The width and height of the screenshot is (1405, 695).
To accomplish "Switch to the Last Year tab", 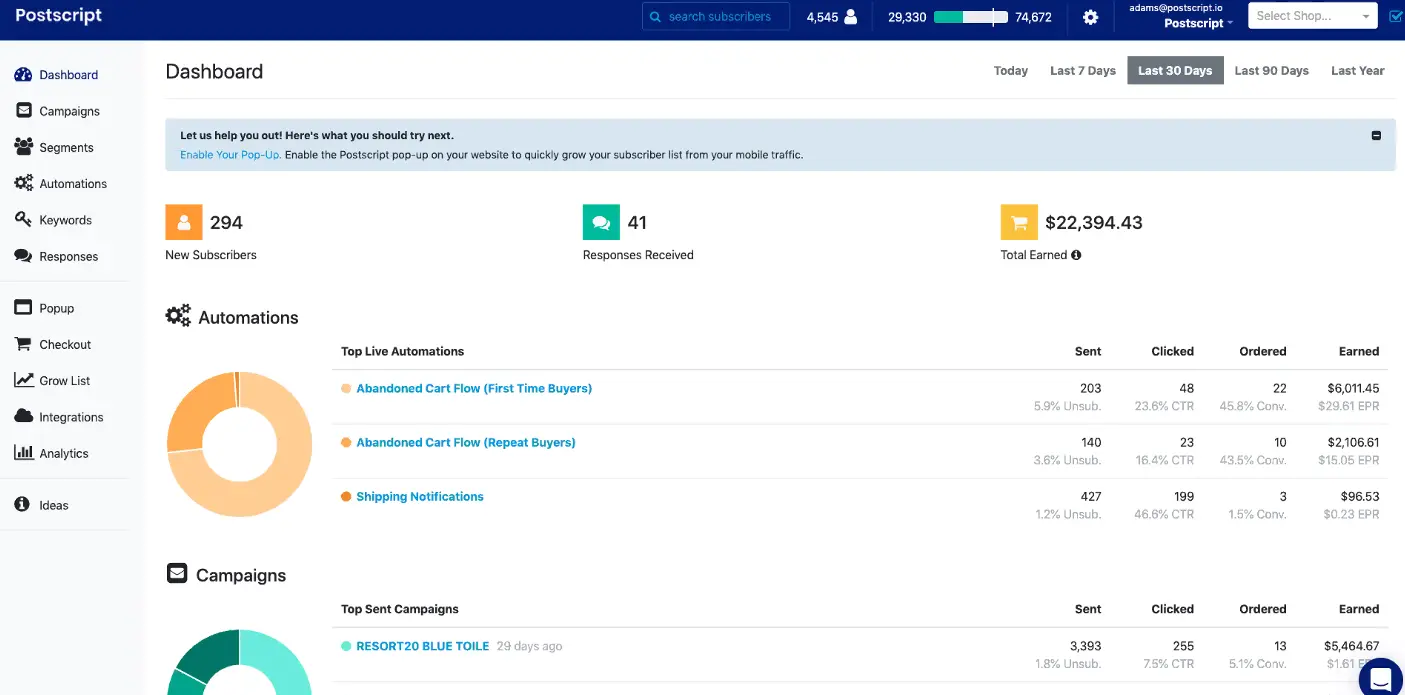I will [1358, 71].
